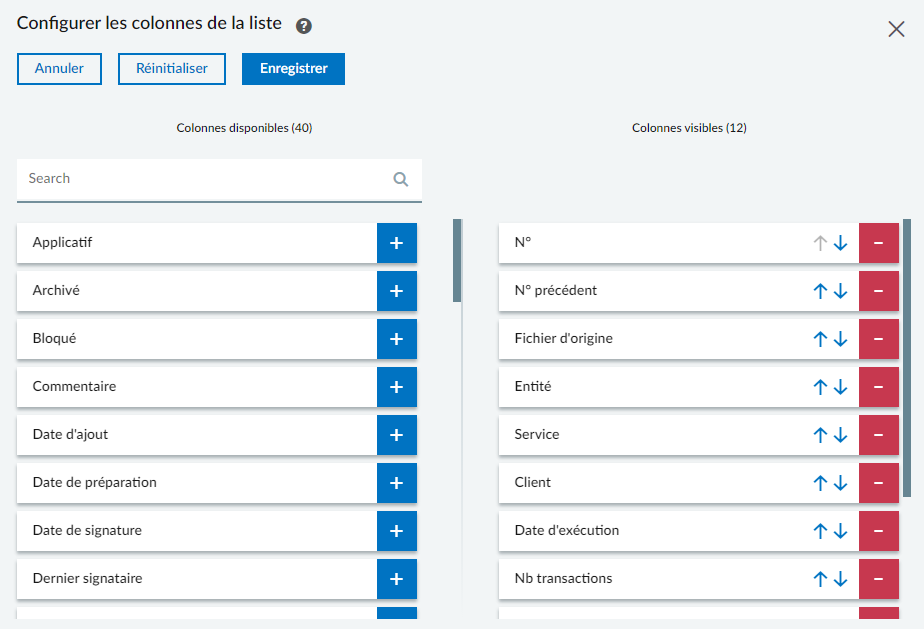Reset columns with Réinitialiser button
The width and height of the screenshot is (924, 629).
click(x=172, y=69)
